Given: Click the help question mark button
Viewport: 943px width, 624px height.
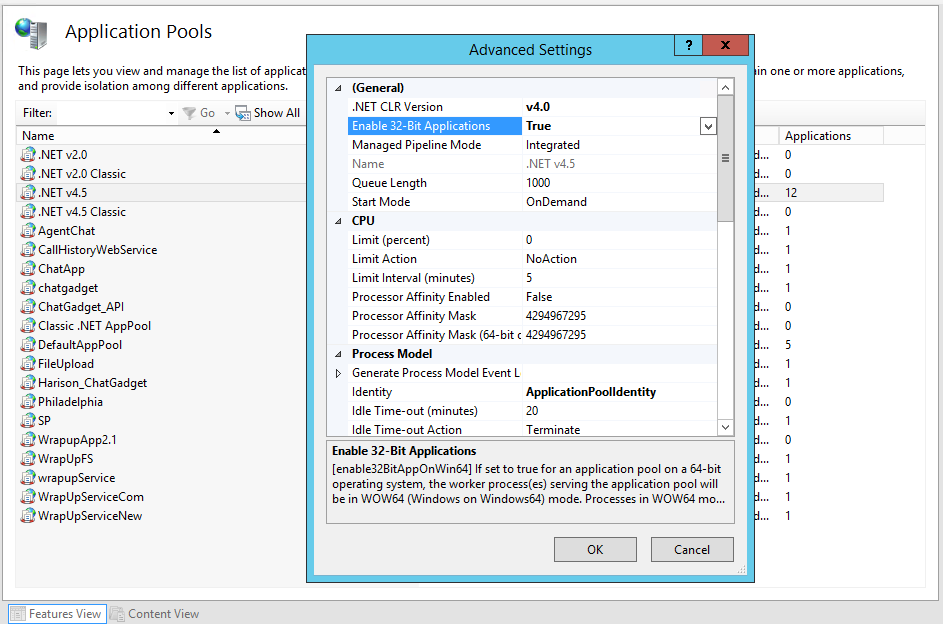Looking at the screenshot, I should [x=688, y=46].
